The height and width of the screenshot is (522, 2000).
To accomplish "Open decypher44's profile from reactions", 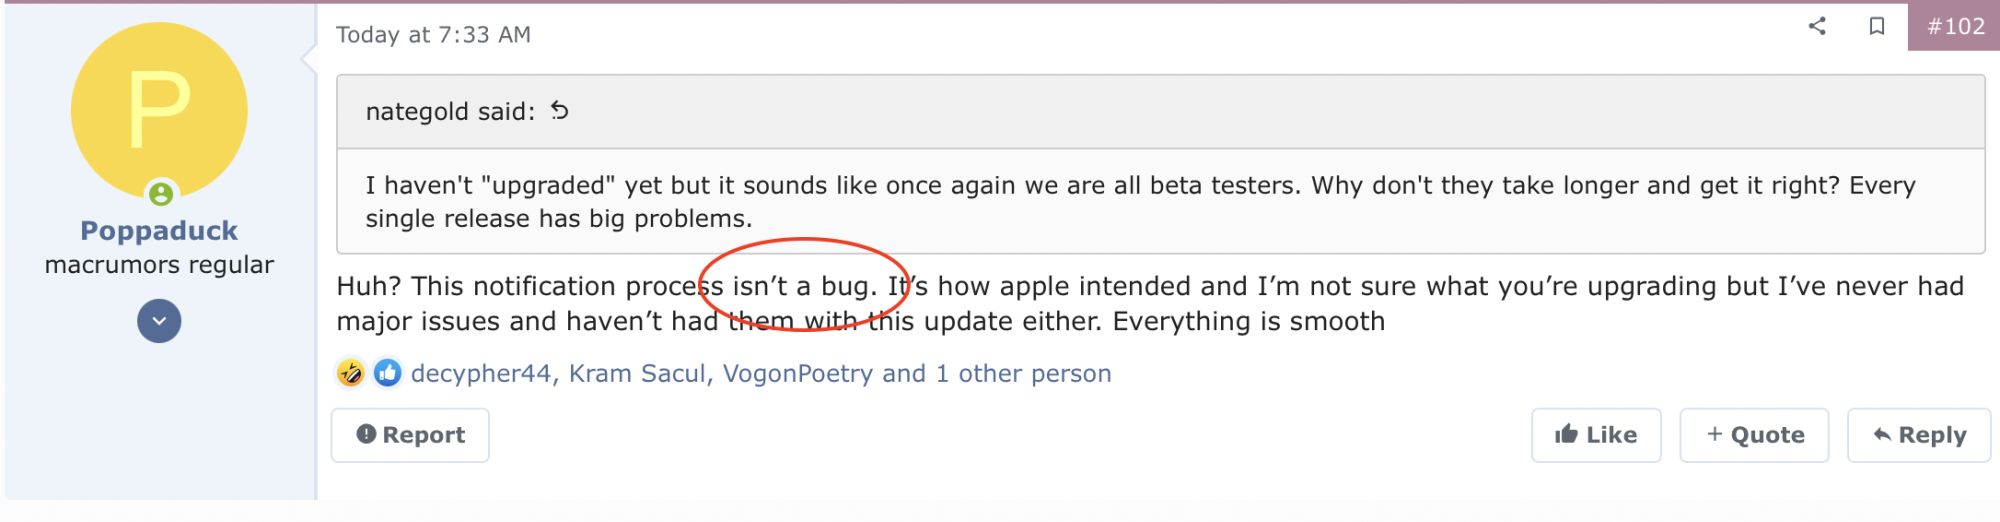I will [x=481, y=374].
